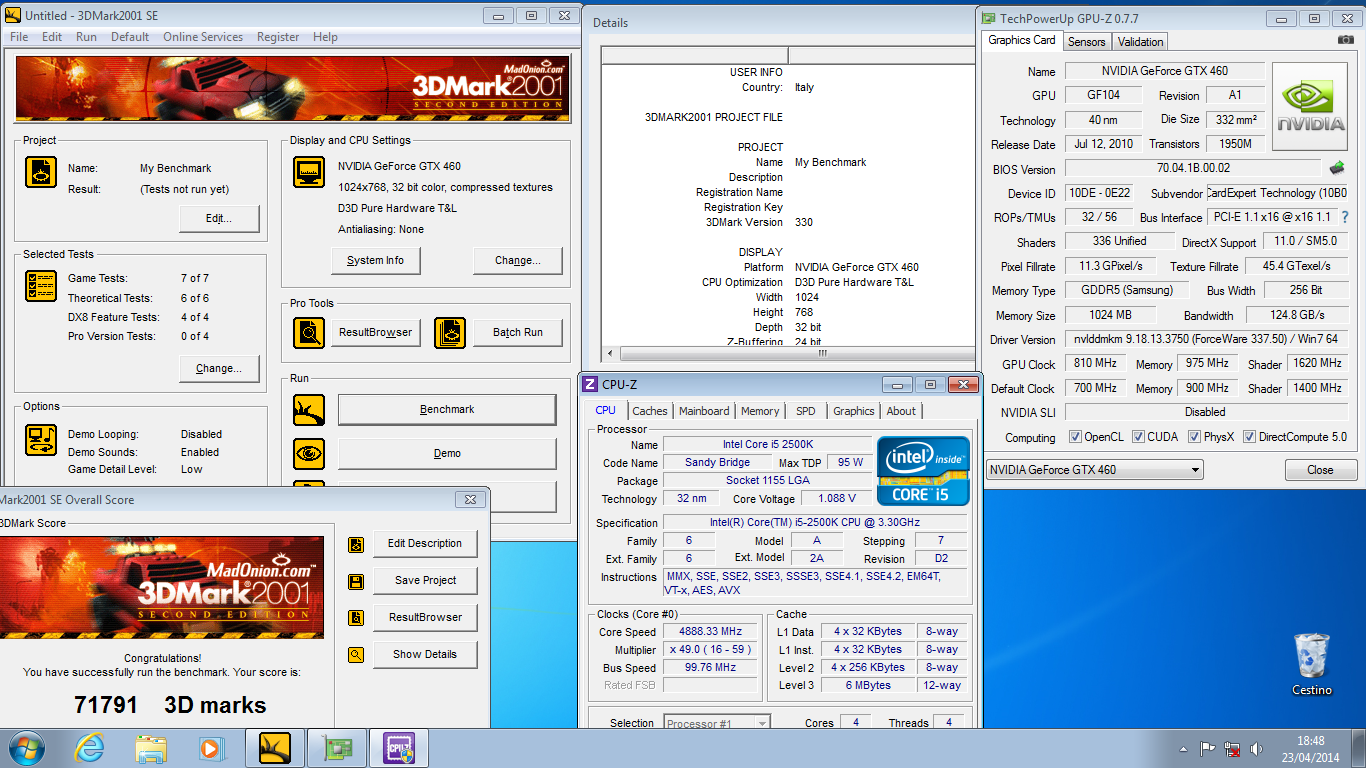Click the Batch Run button
This screenshot has width=1366, height=768.
click(518, 332)
